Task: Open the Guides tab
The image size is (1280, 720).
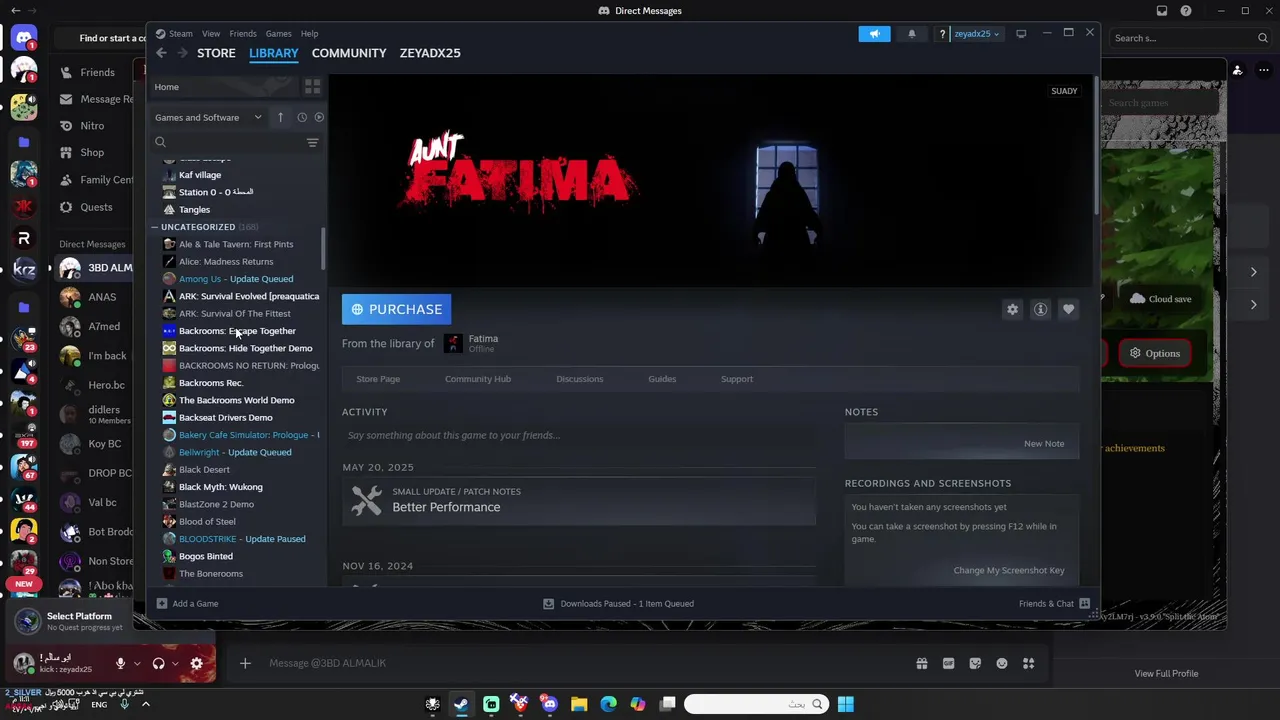Action: point(662,379)
